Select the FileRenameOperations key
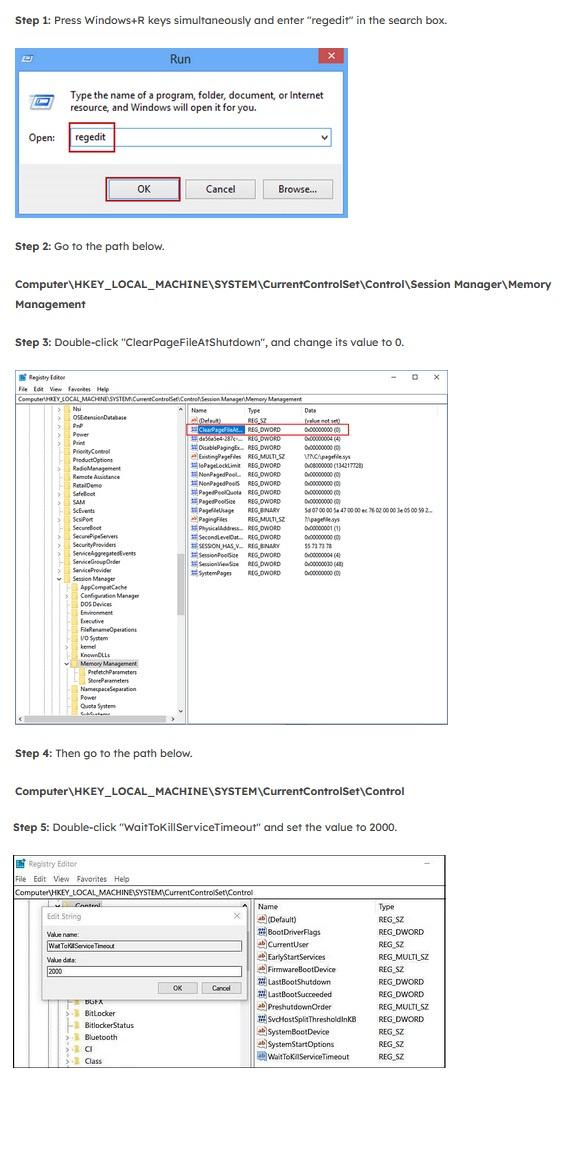Viewport: 567px width, 1159px height. click(x=108, y=630)
